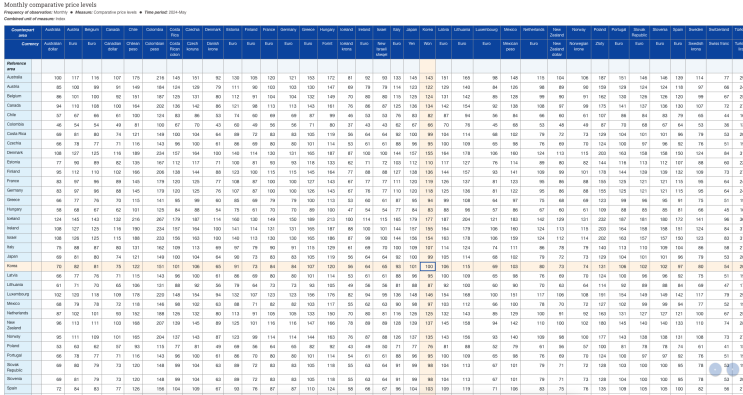This screenshot has height=395, width=743.
Task: Select the Estonia row label
Action: pyautogui.click(x=18, y=162)
